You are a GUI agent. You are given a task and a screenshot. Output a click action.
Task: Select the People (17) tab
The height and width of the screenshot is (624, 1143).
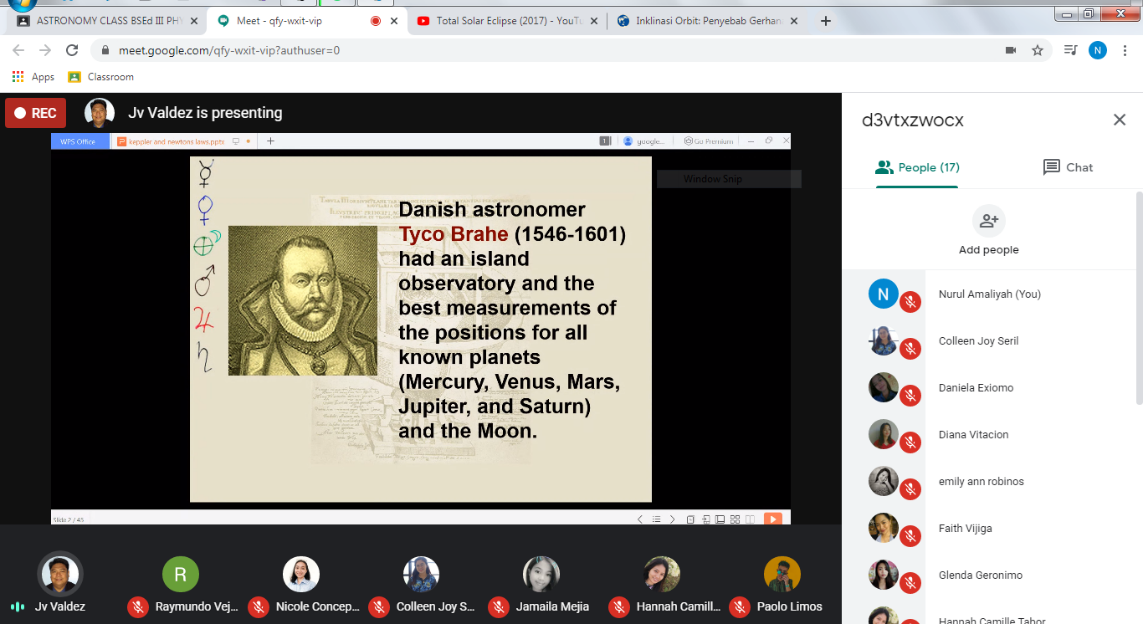916,167
